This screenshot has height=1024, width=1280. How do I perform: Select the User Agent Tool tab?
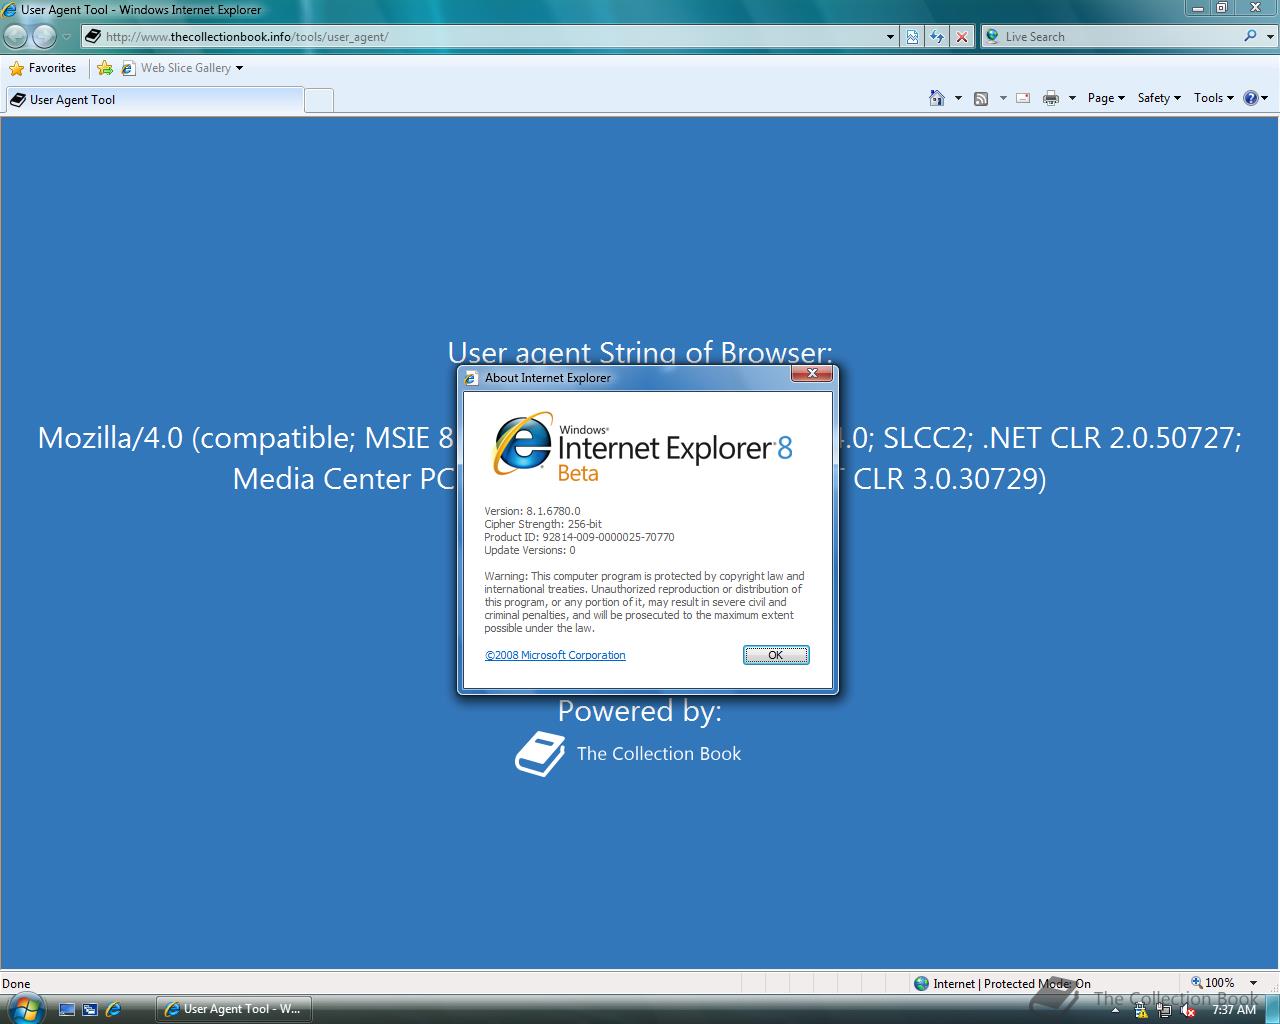(x=154, y=100)
